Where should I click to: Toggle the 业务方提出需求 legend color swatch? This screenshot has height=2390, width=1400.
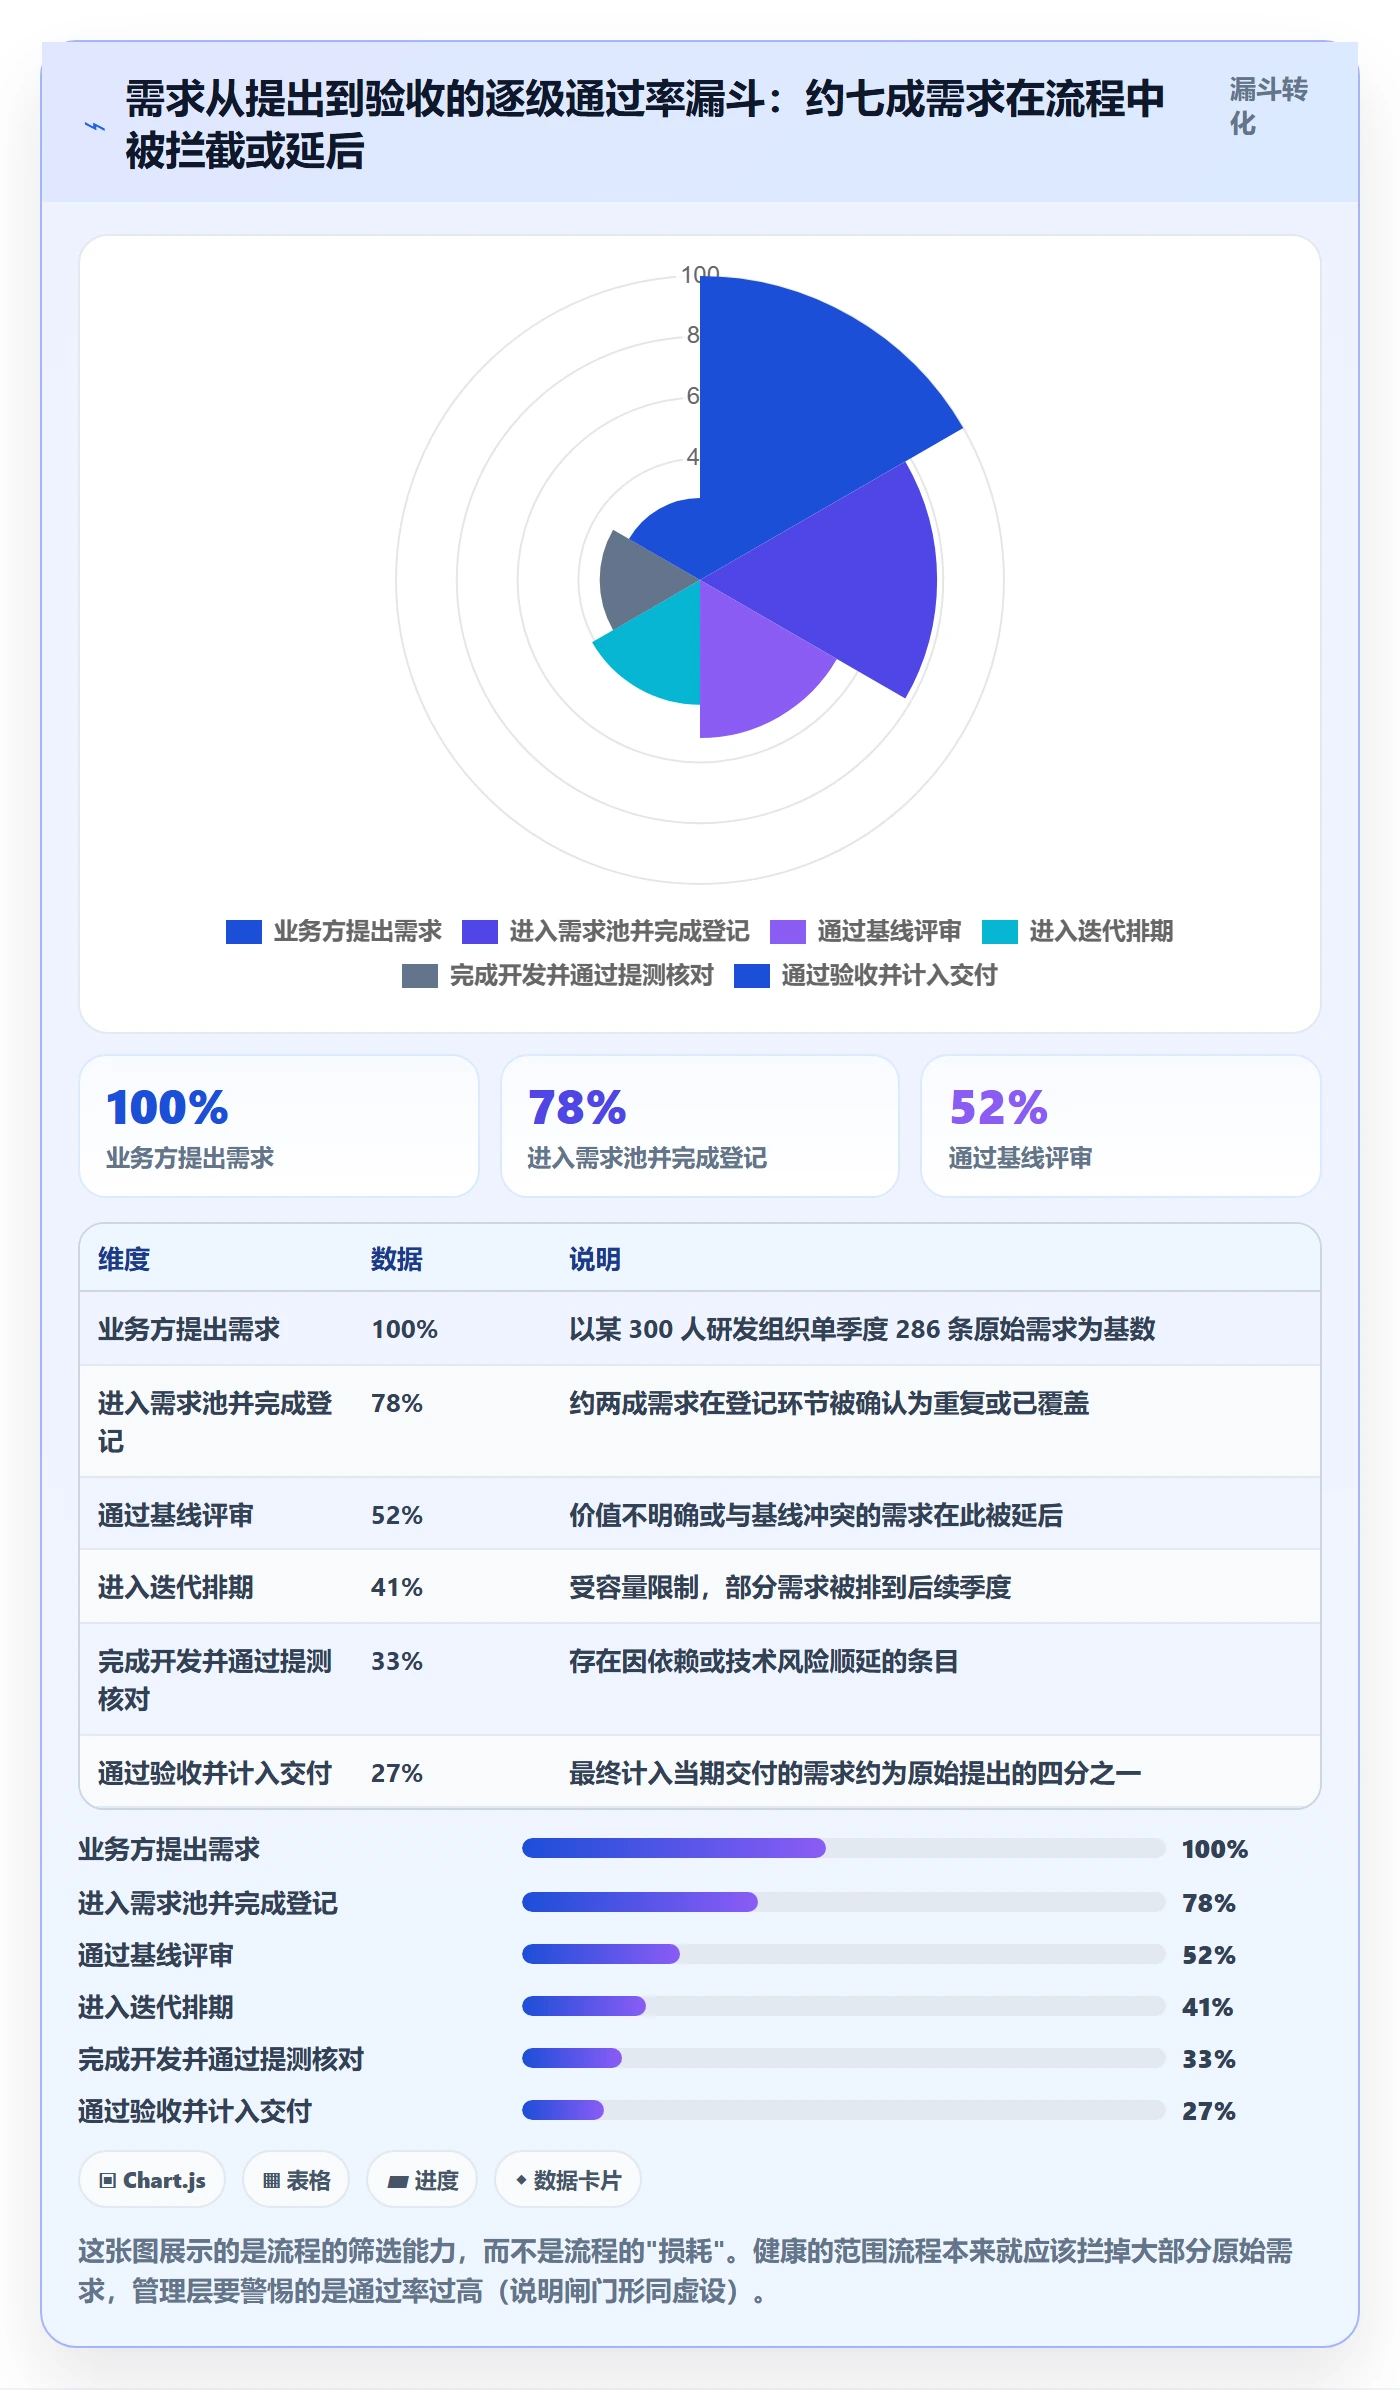(x=244, y=932)
